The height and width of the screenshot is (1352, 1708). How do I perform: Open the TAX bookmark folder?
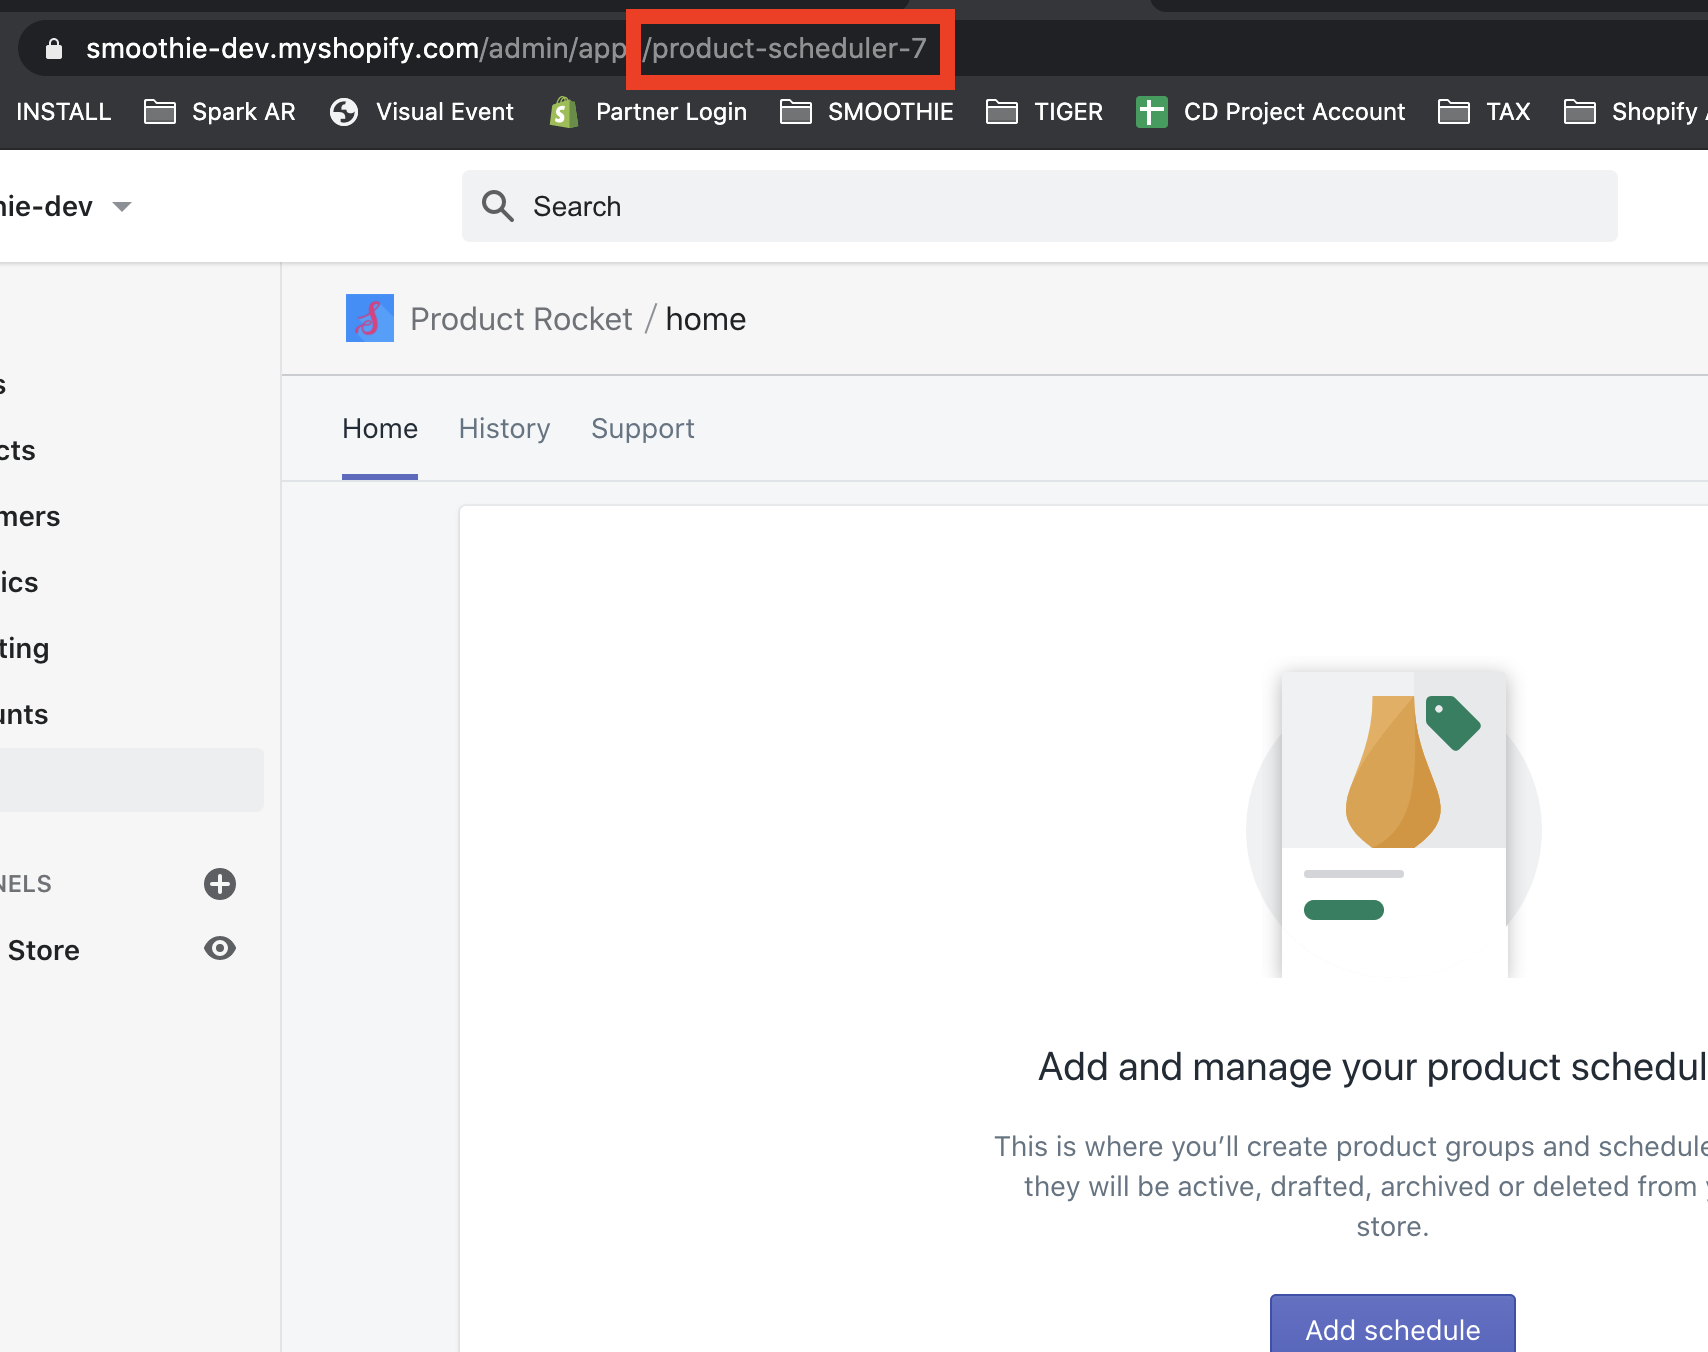(1484, 112)
